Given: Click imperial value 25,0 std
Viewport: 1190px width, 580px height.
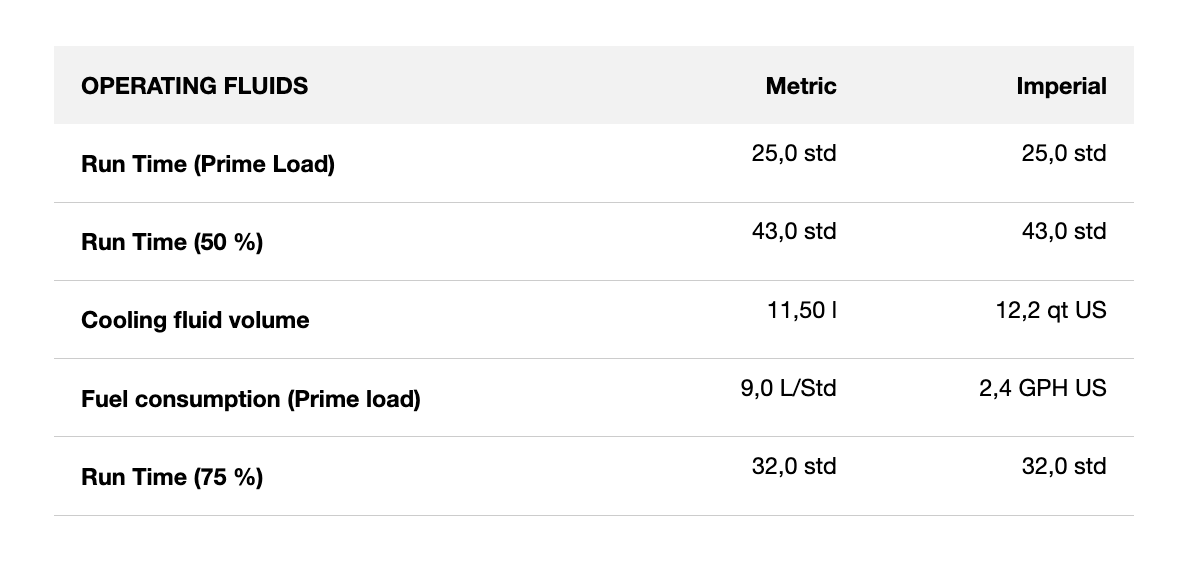Looking at the screenshot, I should (1064, 153).
